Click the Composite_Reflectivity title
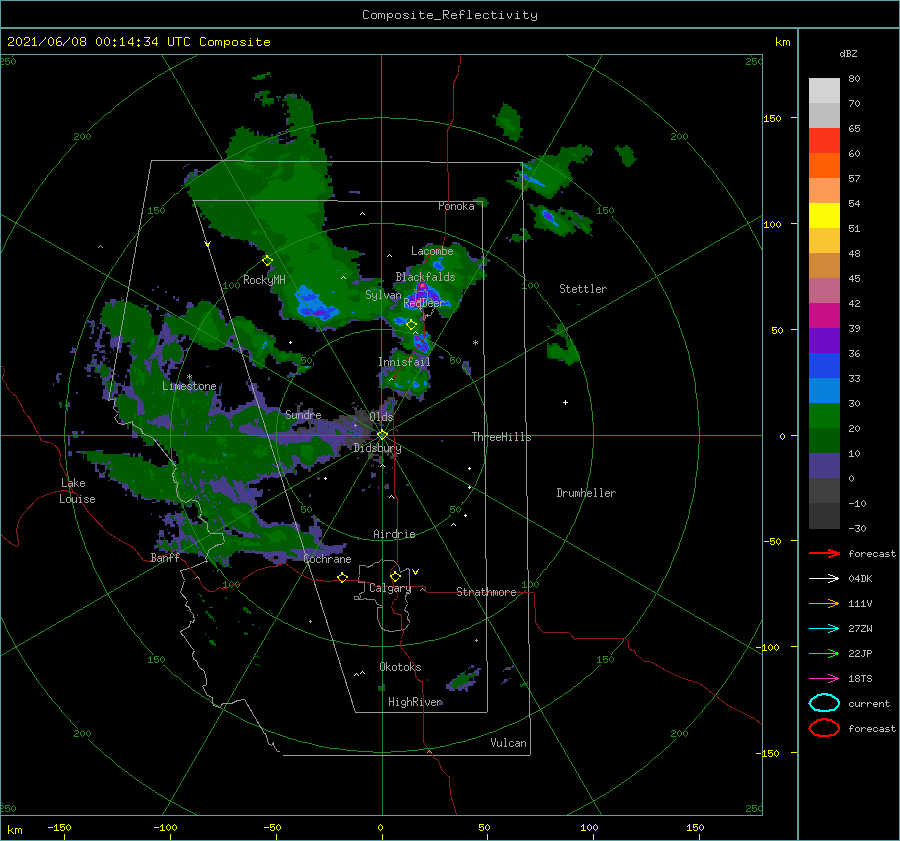The image size is (900, 841). [x=450, y=15]
